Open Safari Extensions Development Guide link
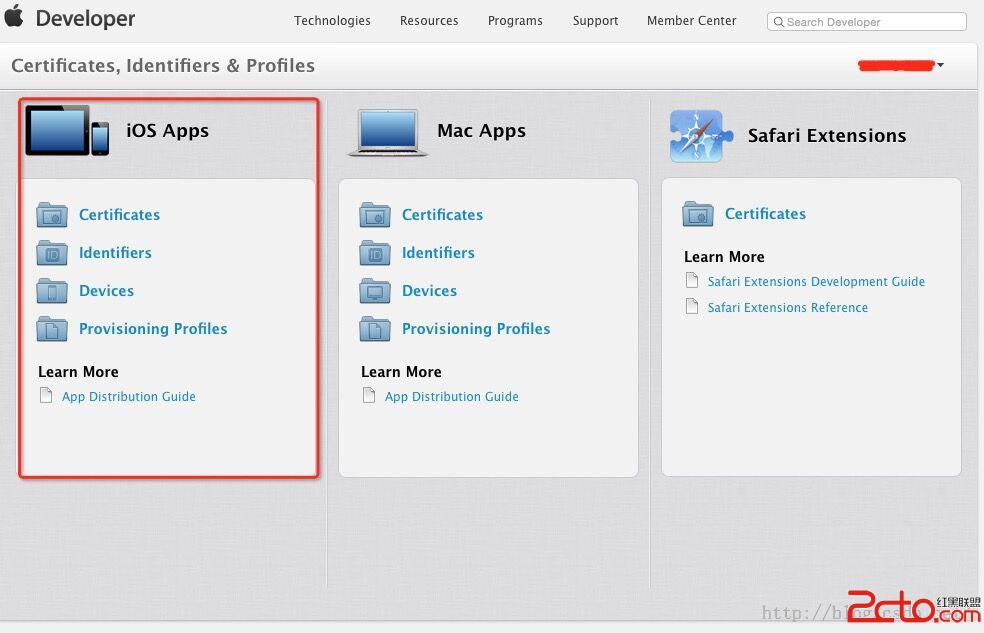The width and height of the screenshot is (984, 633). [816, 282]
